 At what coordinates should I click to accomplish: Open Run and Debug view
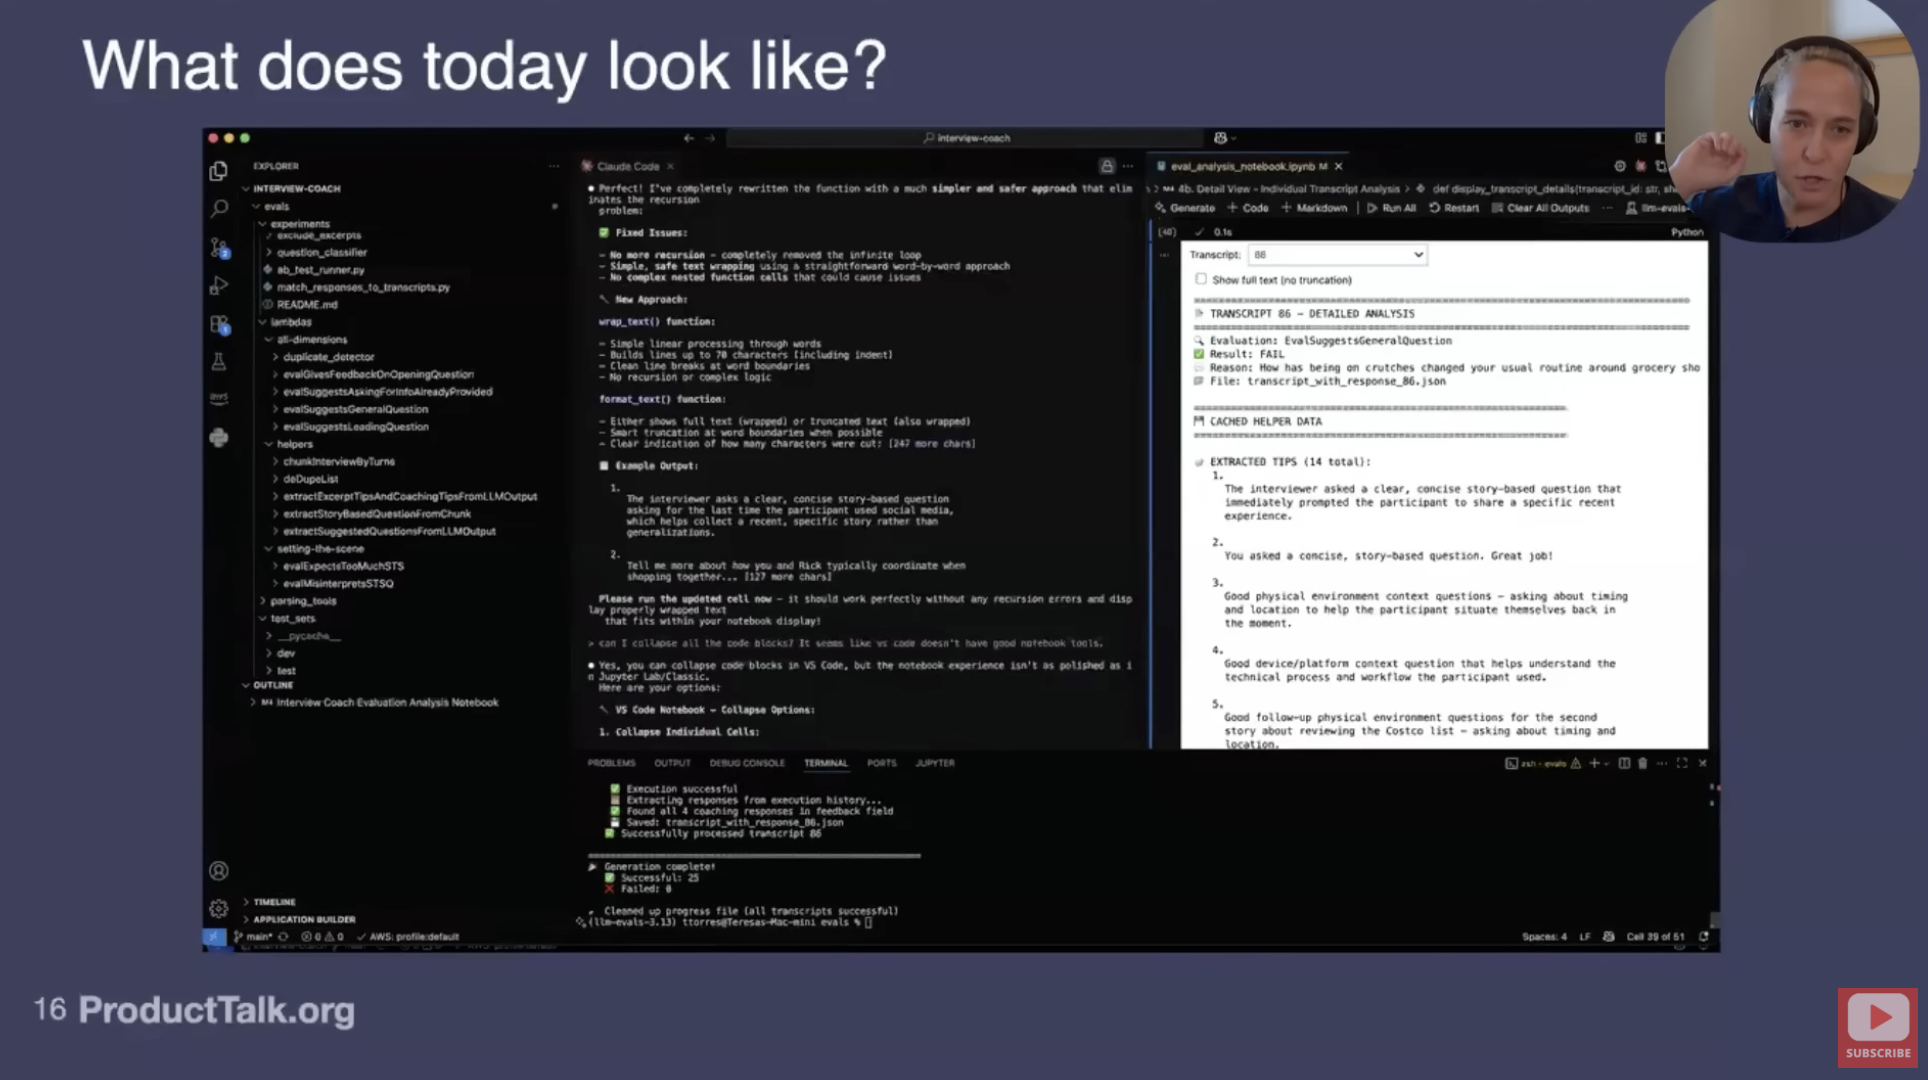click(x=219, y=286)
